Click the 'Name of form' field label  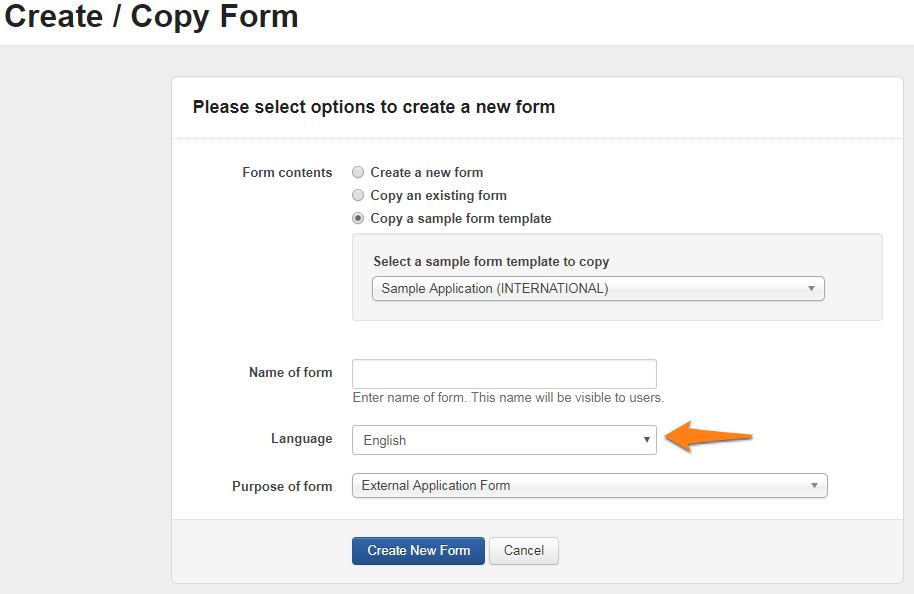click(290, 373)
